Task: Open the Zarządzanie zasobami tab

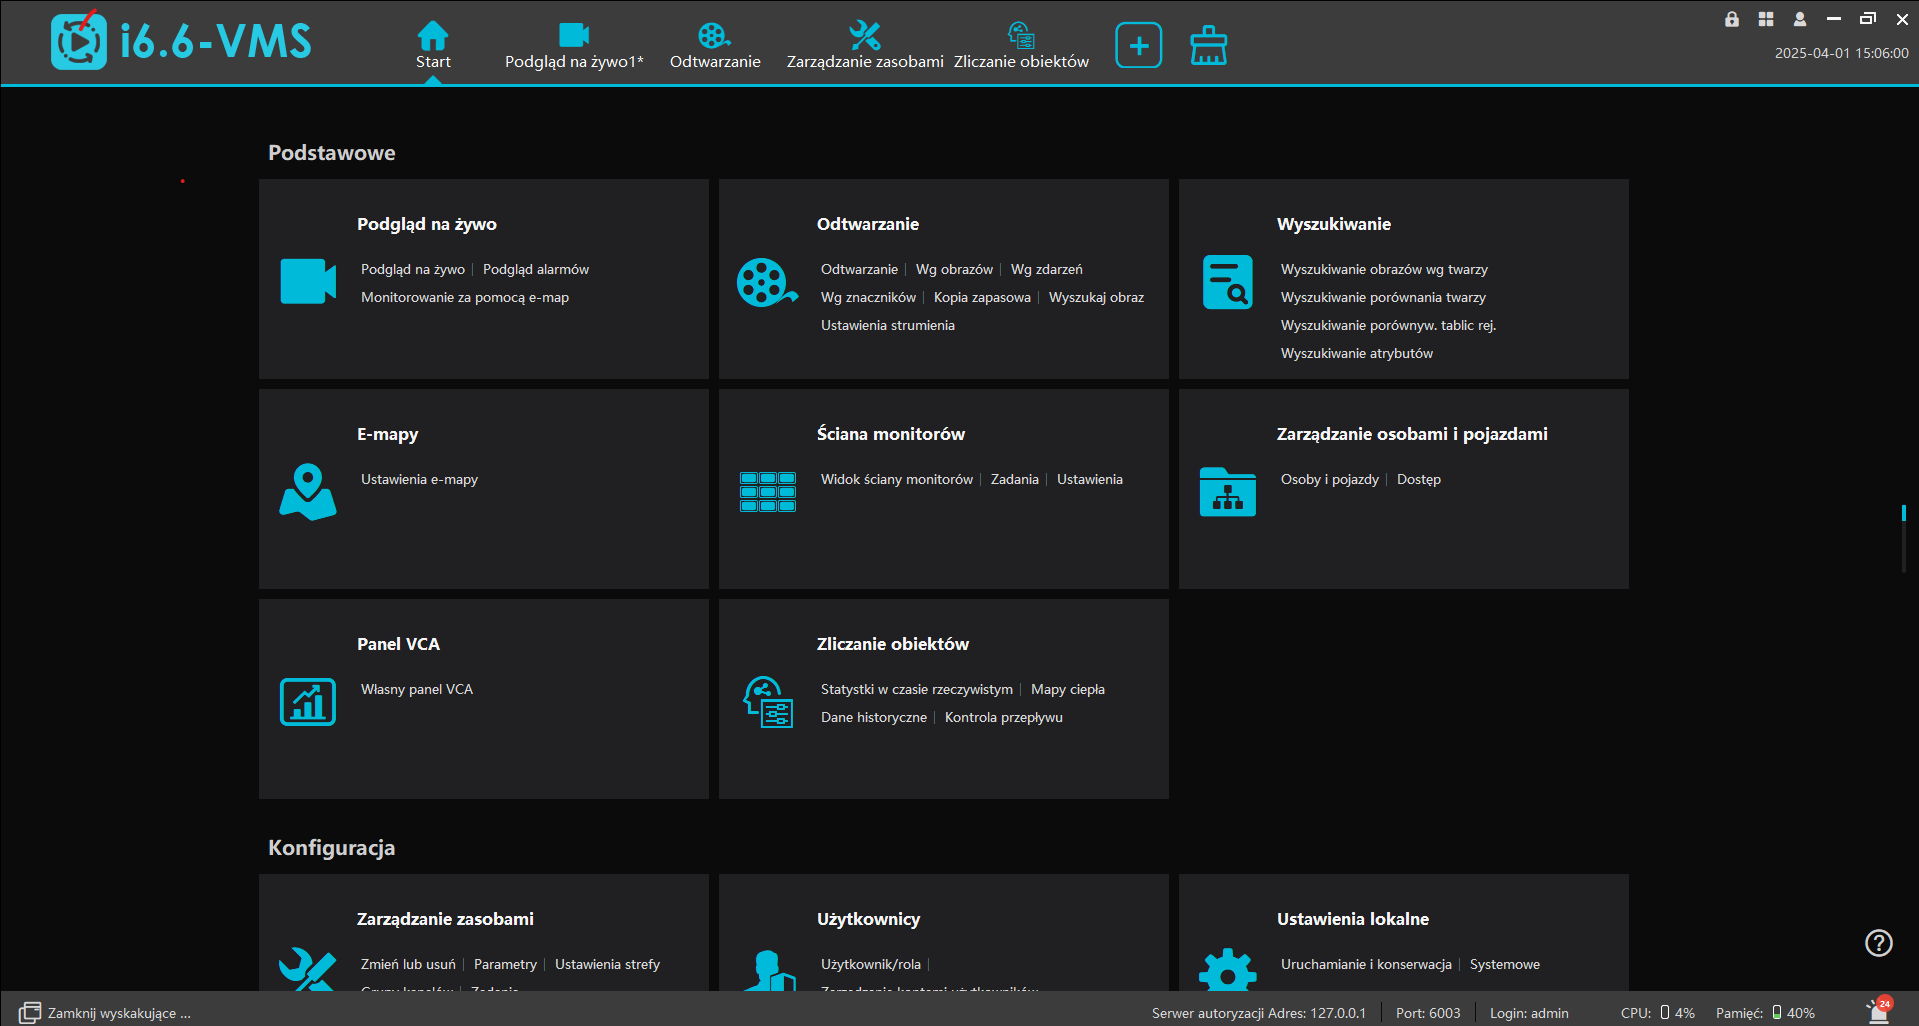Action: pyautogui.click(x=864, y=46)
